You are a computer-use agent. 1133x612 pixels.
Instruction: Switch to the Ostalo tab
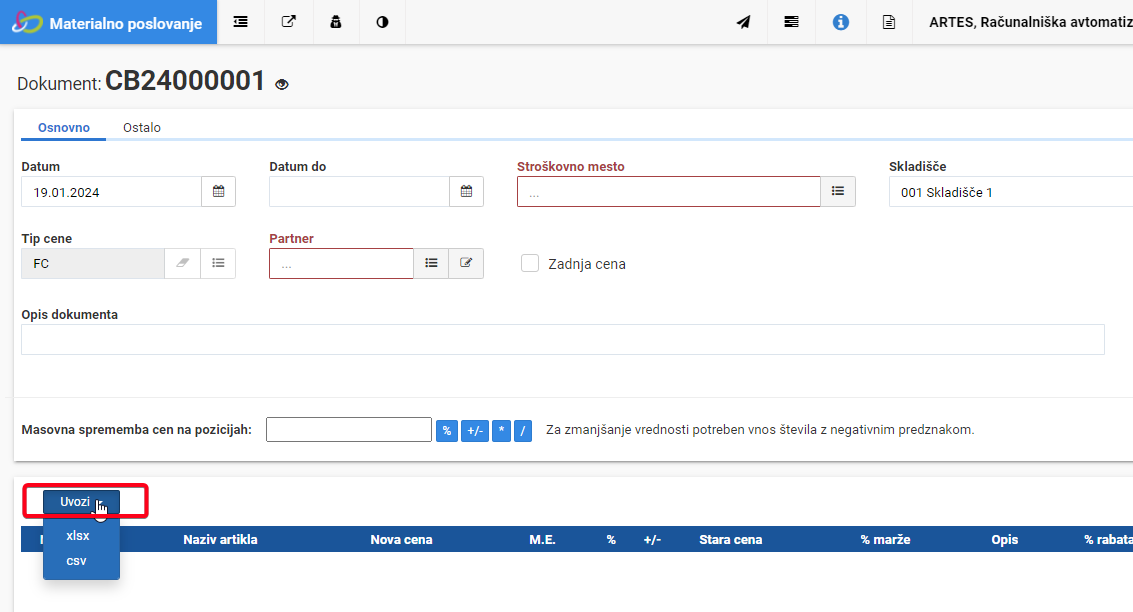click(x=142, y=127)
